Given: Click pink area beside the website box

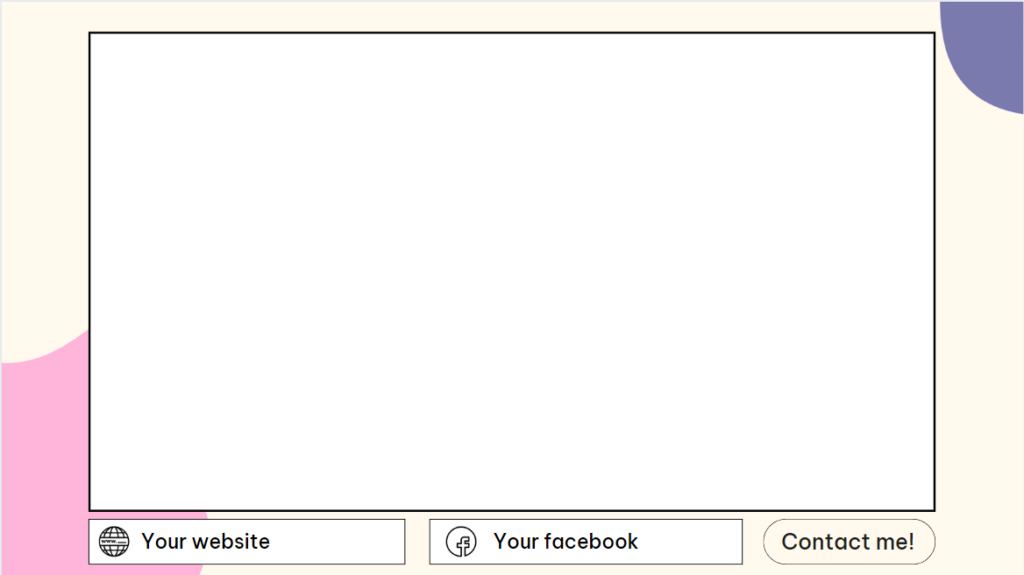Looking at the screenshot, I should 46,542.
